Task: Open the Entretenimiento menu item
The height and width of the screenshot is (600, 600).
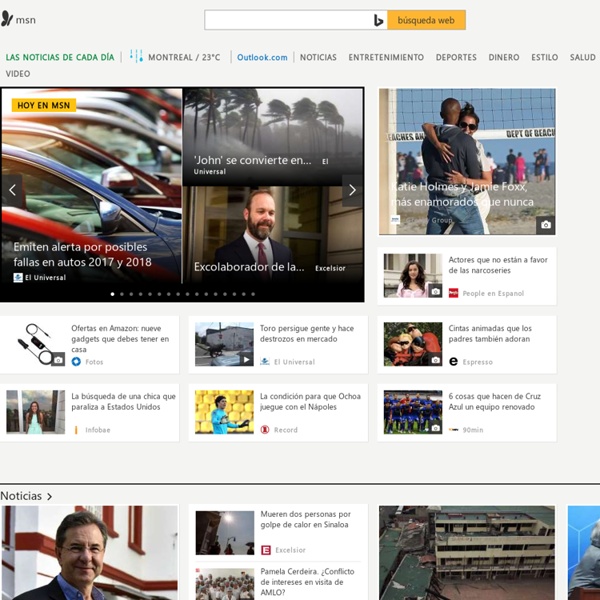Action: (x=386, y=58)
